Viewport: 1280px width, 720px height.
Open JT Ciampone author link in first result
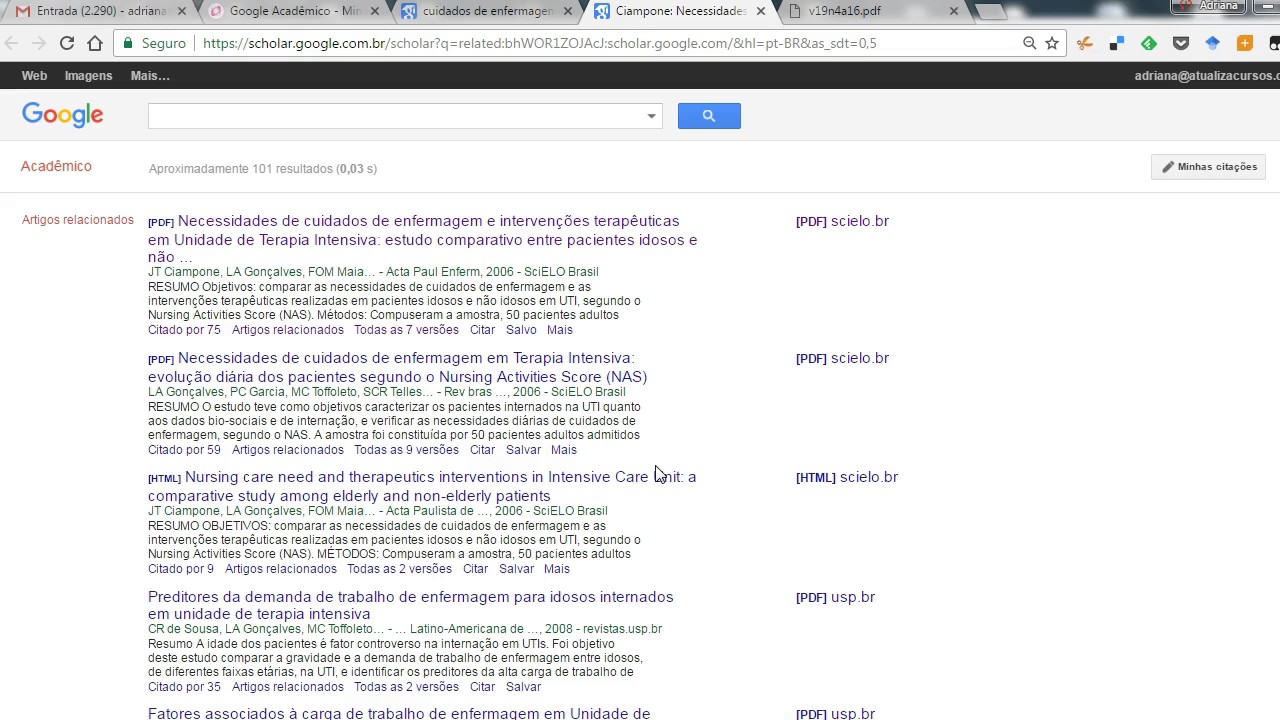(183, 272)
